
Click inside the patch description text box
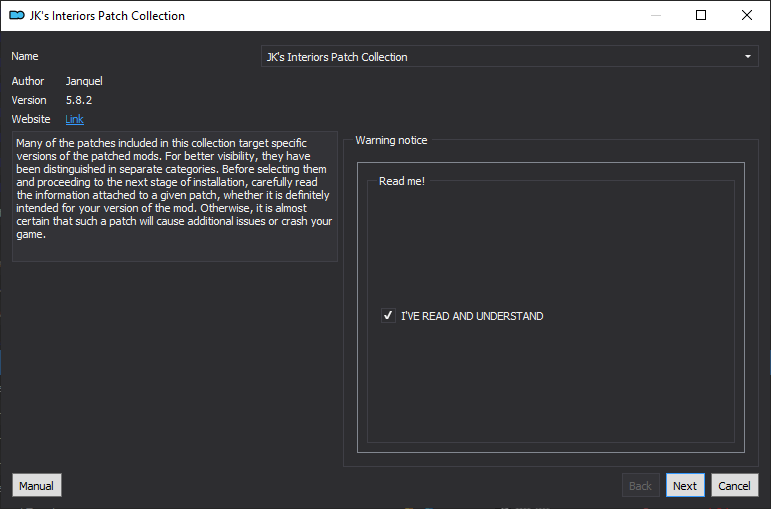pos(175,196)
